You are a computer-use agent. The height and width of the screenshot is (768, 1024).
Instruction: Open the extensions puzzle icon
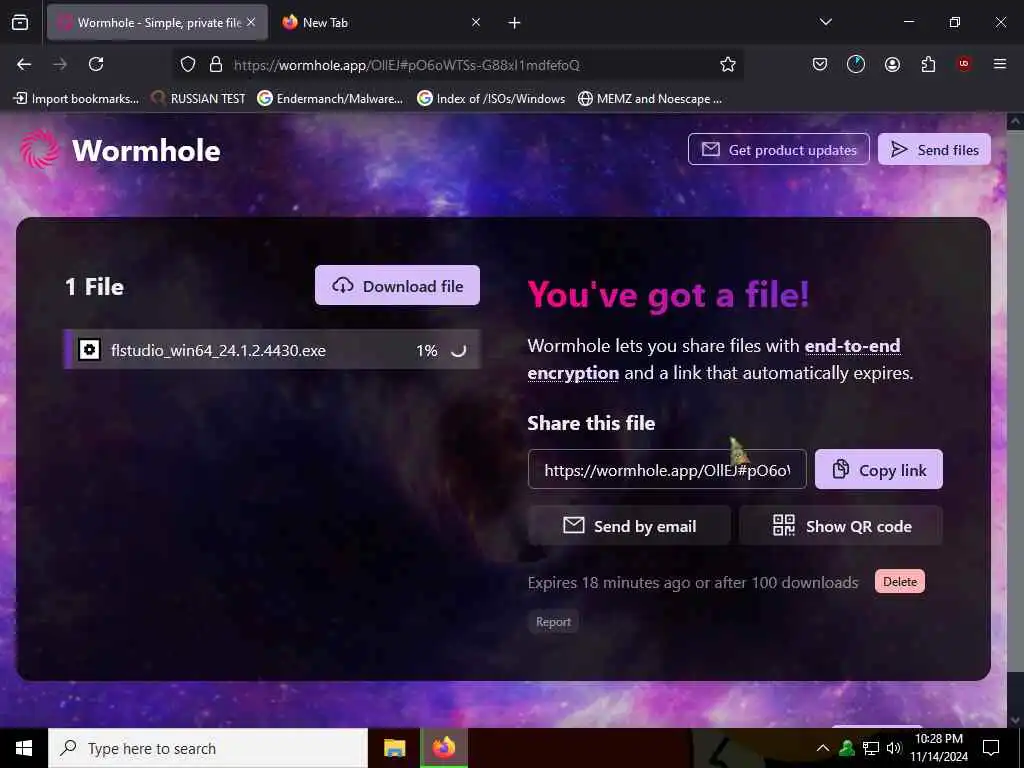click(x=928, y=64)
